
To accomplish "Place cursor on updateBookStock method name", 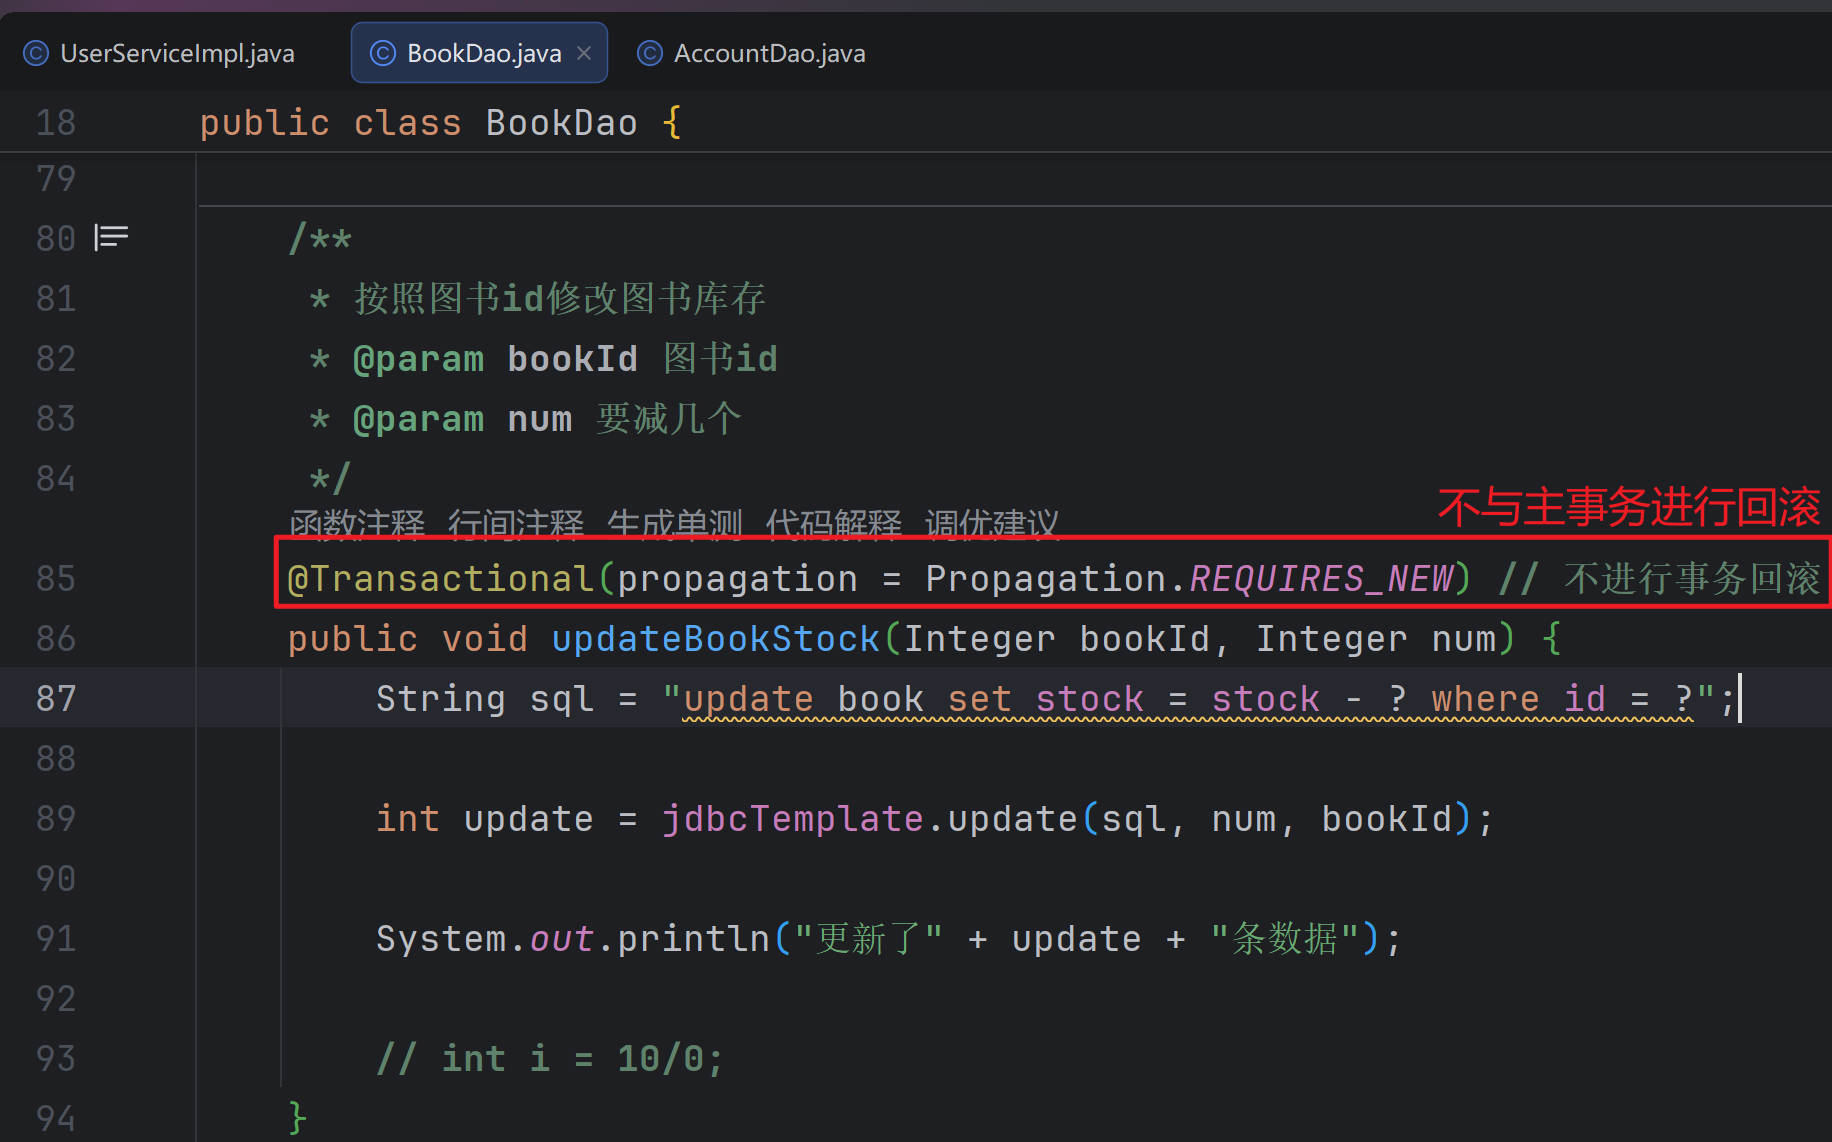I will tap(714, 639).
